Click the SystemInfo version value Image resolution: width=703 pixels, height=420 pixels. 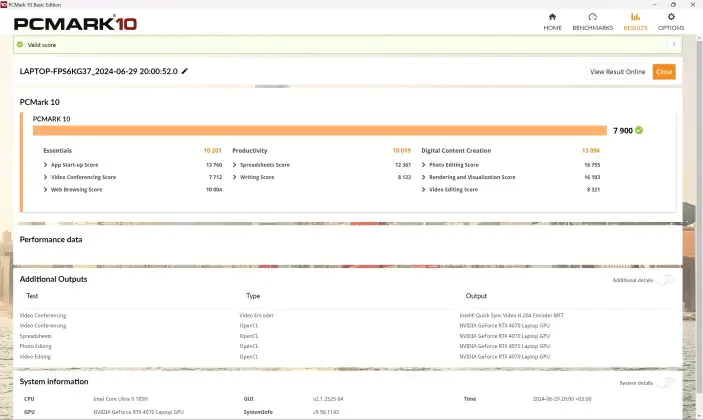[x=325, y=412]
